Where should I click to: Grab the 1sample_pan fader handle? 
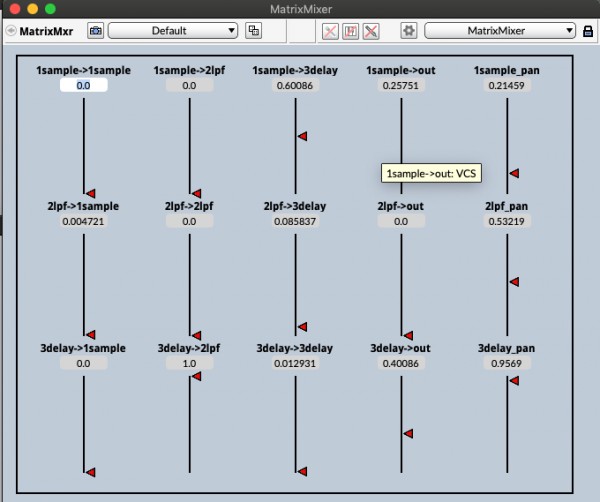pos(514,173)
